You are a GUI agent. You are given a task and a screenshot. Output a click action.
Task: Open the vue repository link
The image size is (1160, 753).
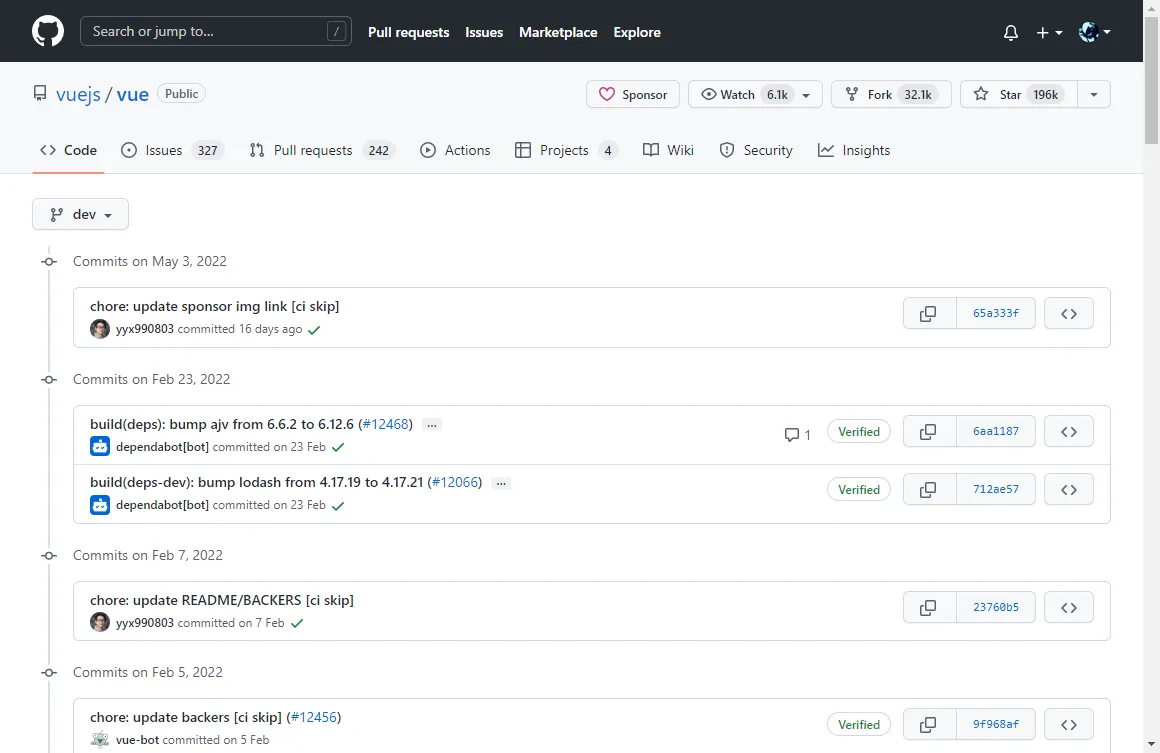tap(132, 95)
